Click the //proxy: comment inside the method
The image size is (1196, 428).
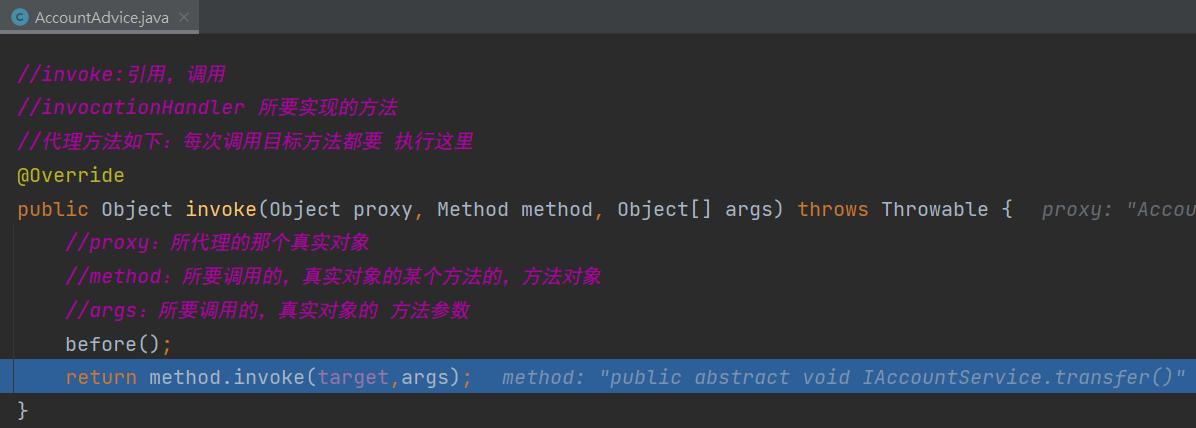coord(217,243)
